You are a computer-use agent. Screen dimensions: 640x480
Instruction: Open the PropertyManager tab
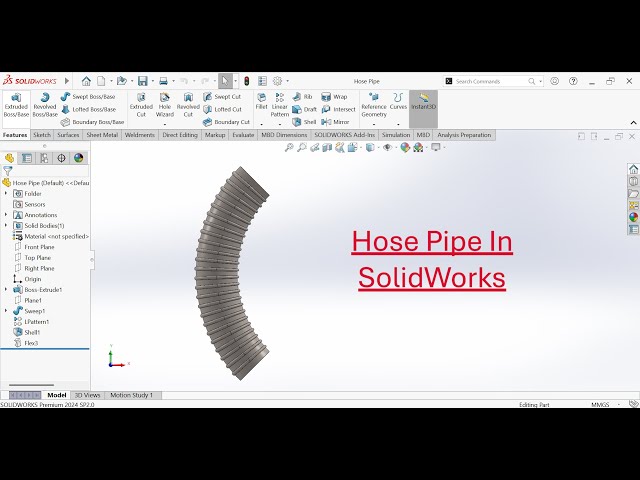coord(27,158)
